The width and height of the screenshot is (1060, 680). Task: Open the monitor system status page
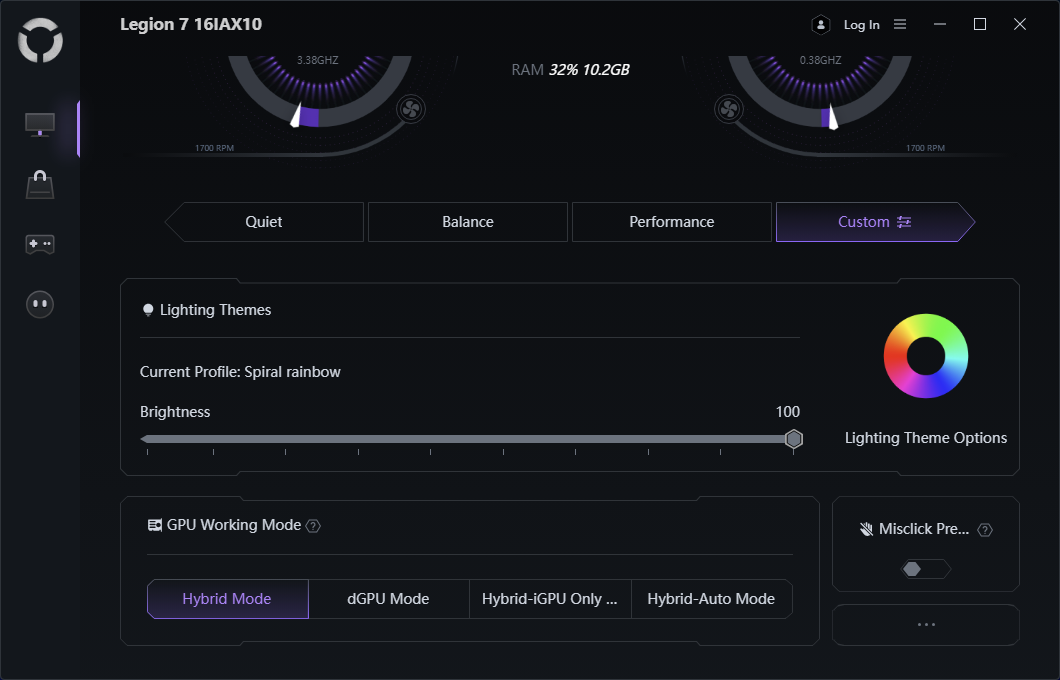click(x=40, y=124)
